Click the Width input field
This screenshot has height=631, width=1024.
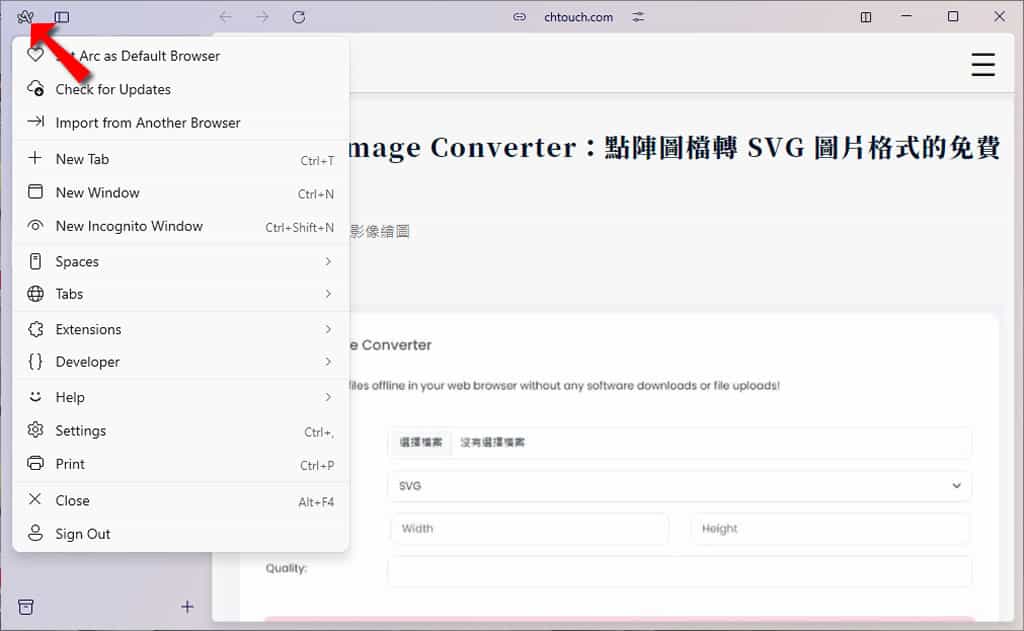530,528
